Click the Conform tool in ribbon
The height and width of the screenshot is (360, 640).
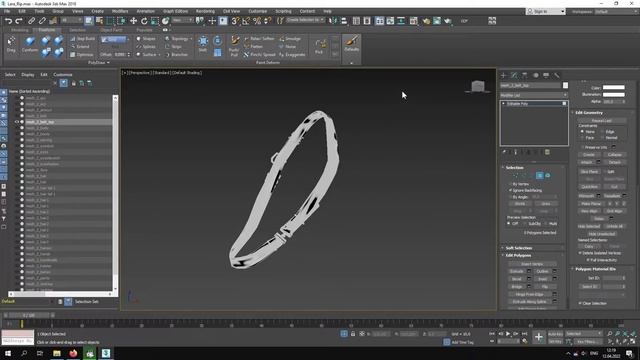[30, 44]
